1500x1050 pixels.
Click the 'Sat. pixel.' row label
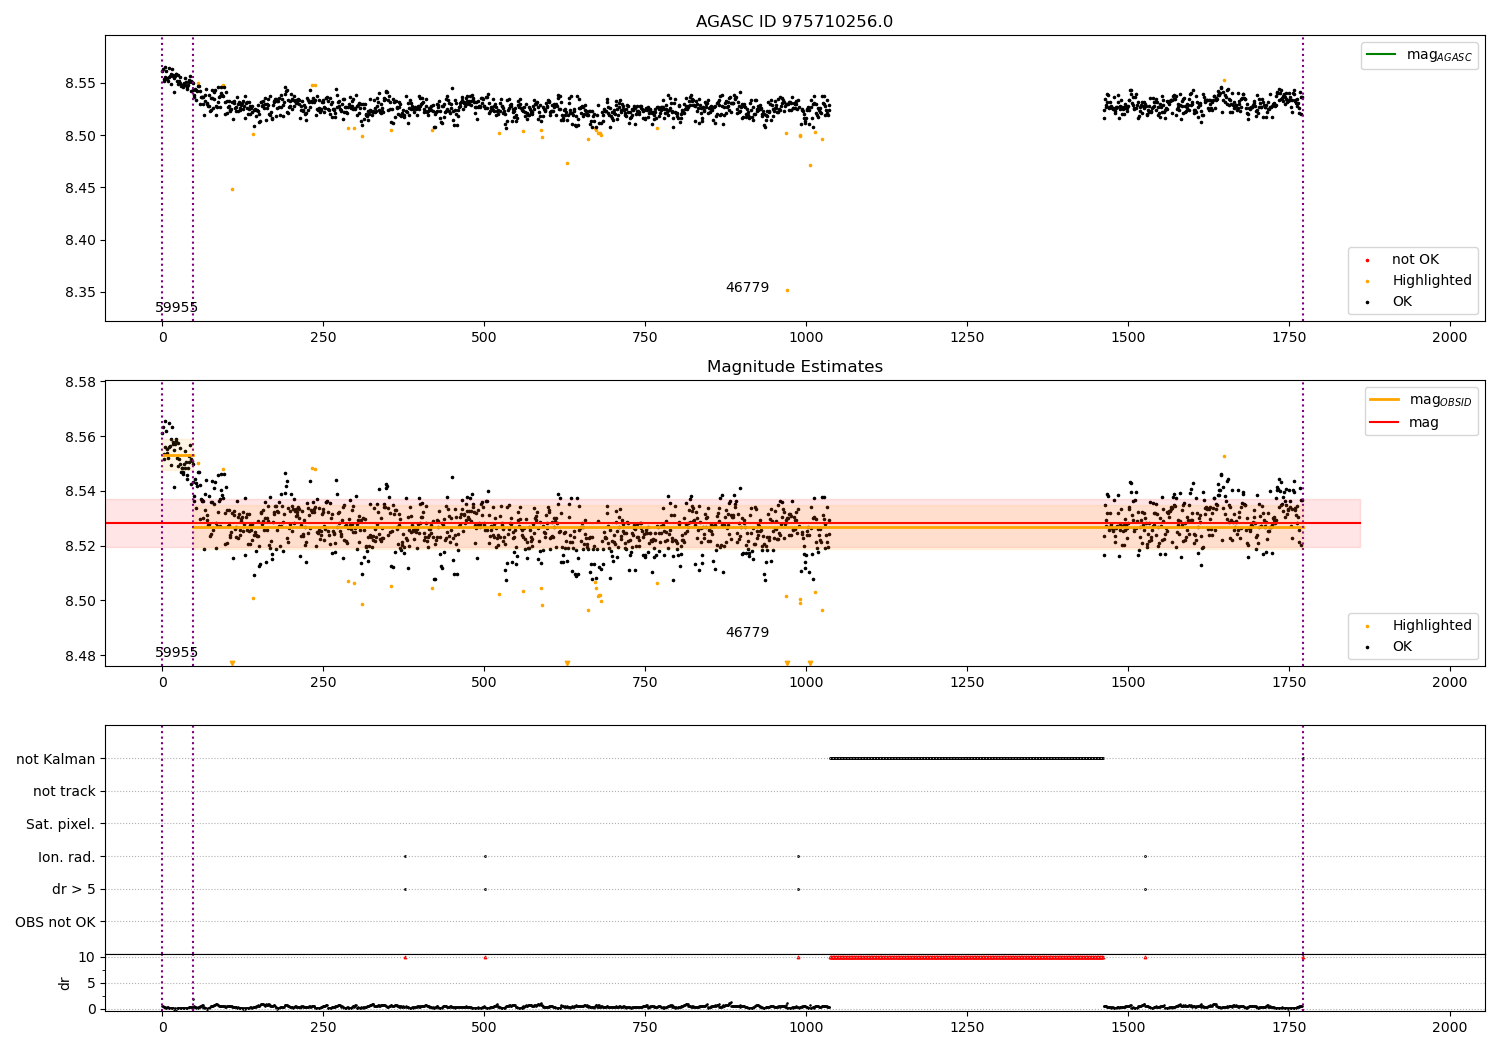(x=60, y=825)
